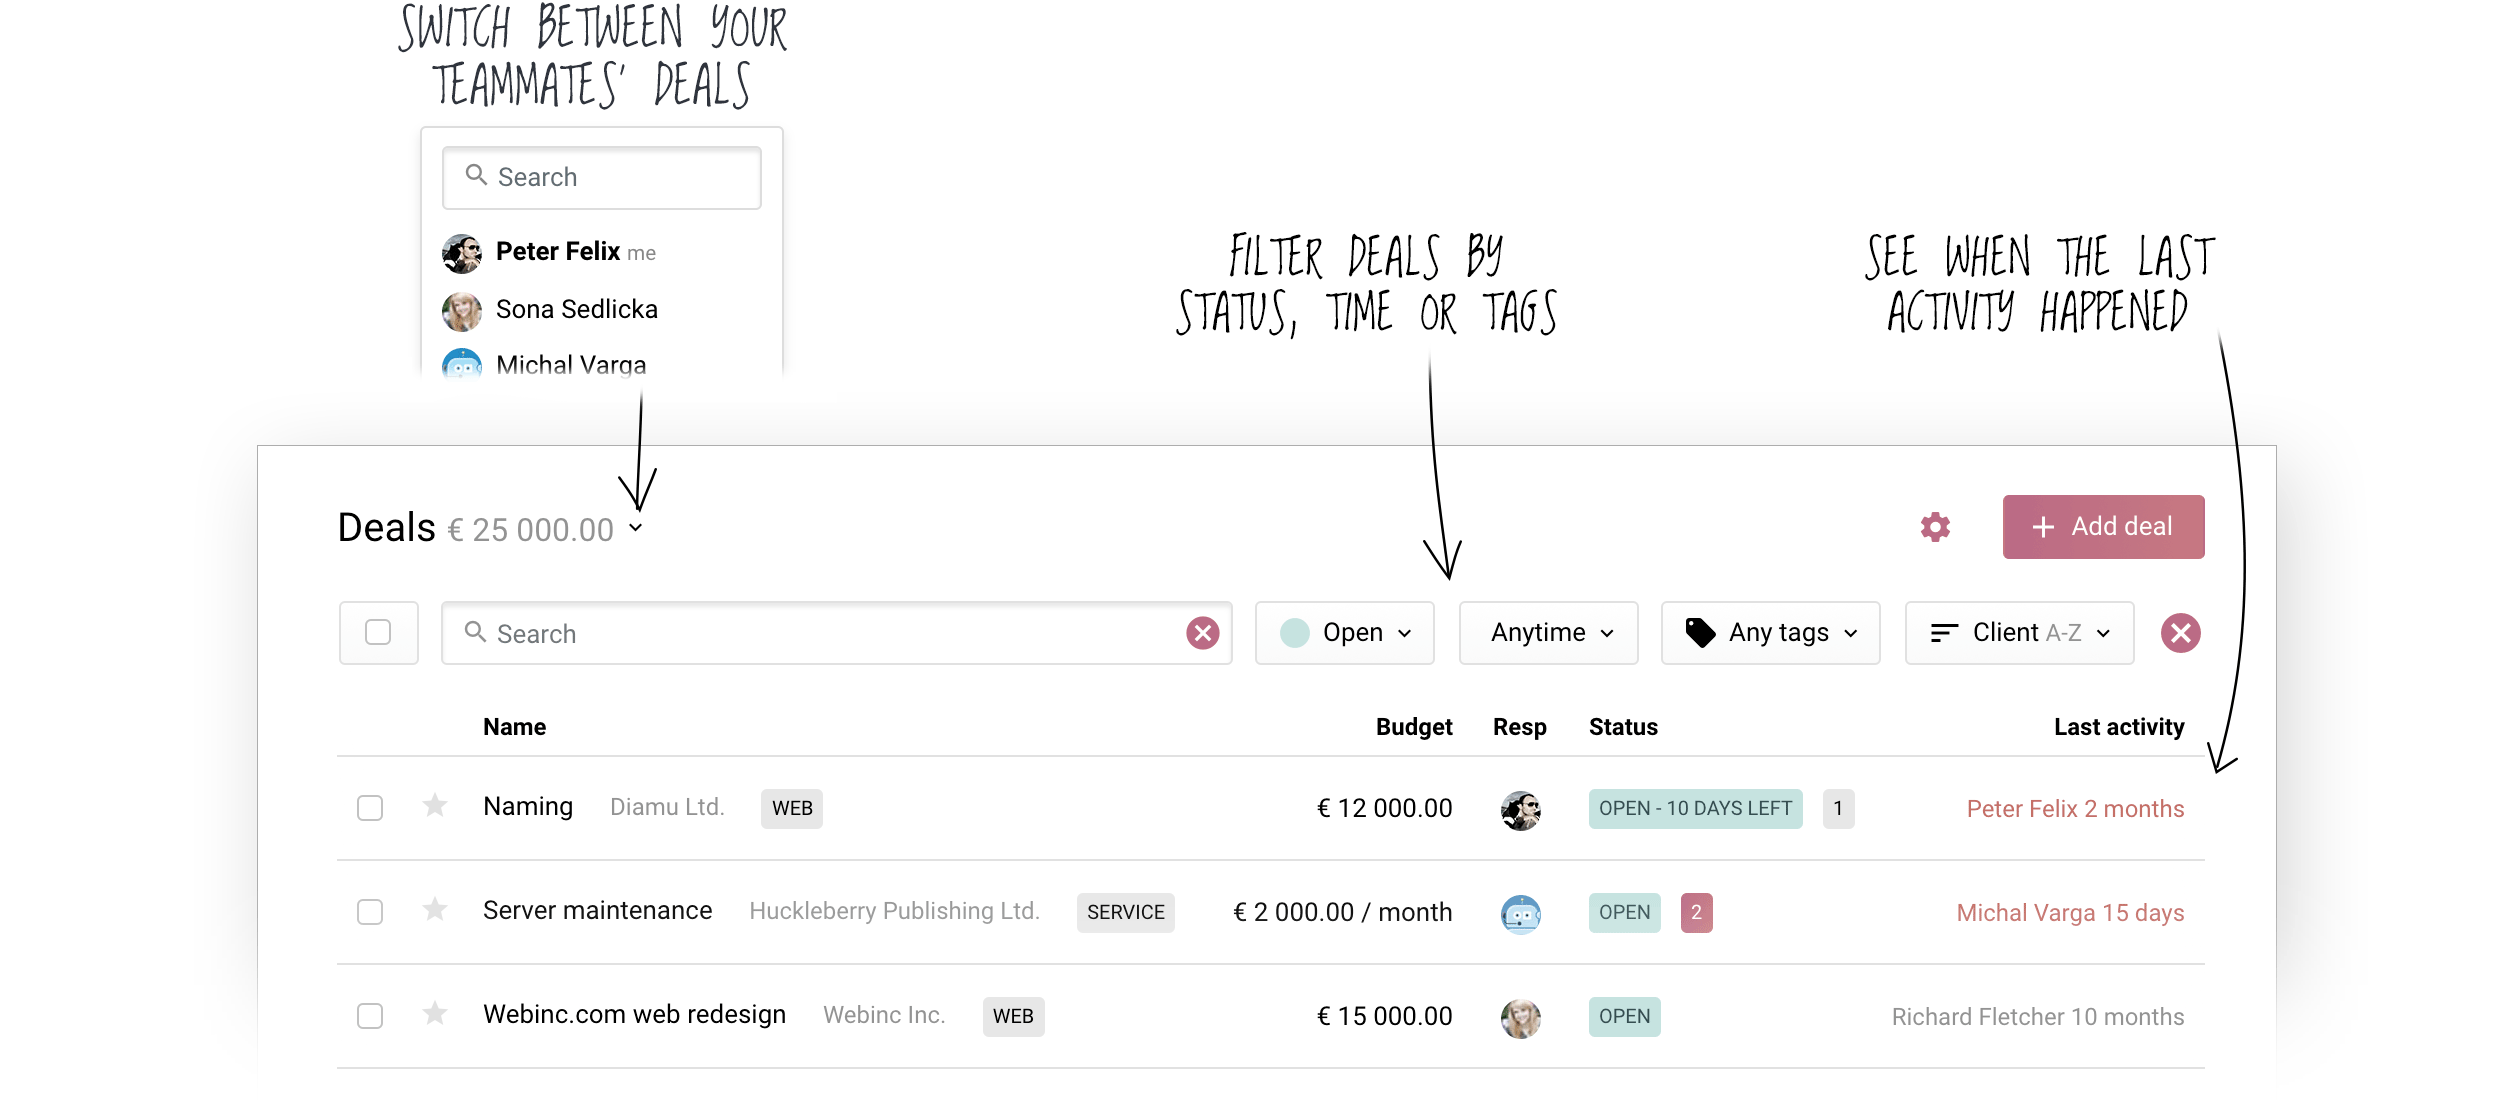Click the € 2 000.00 / month budget
2500x1100 pixels.
tap(1343, 912)
